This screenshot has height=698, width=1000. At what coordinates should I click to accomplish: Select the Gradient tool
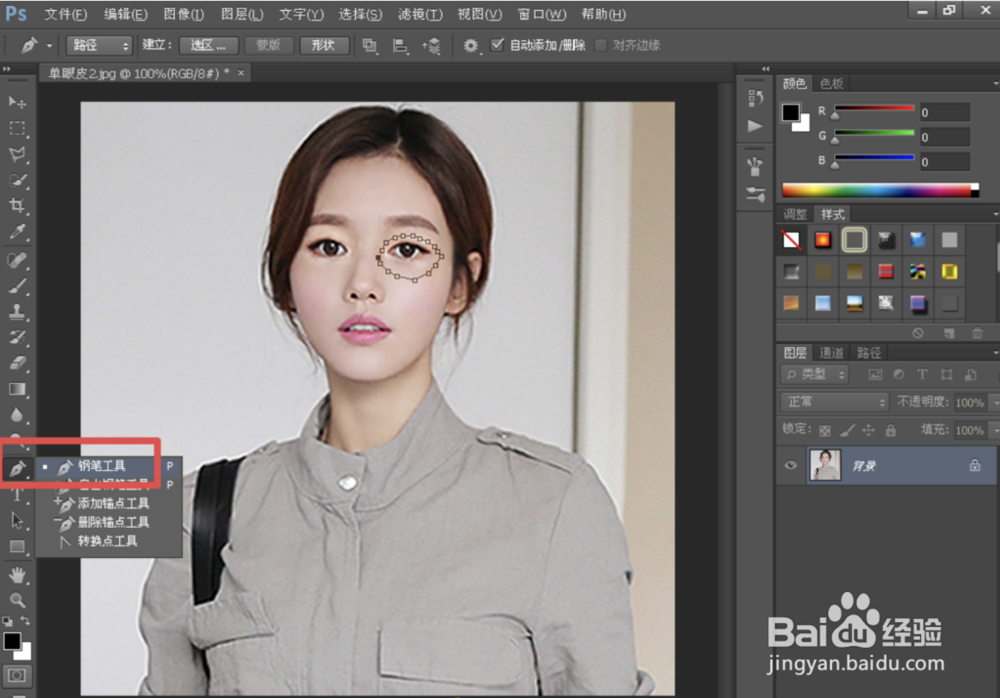pyautogui.click(x=17, y=389)
